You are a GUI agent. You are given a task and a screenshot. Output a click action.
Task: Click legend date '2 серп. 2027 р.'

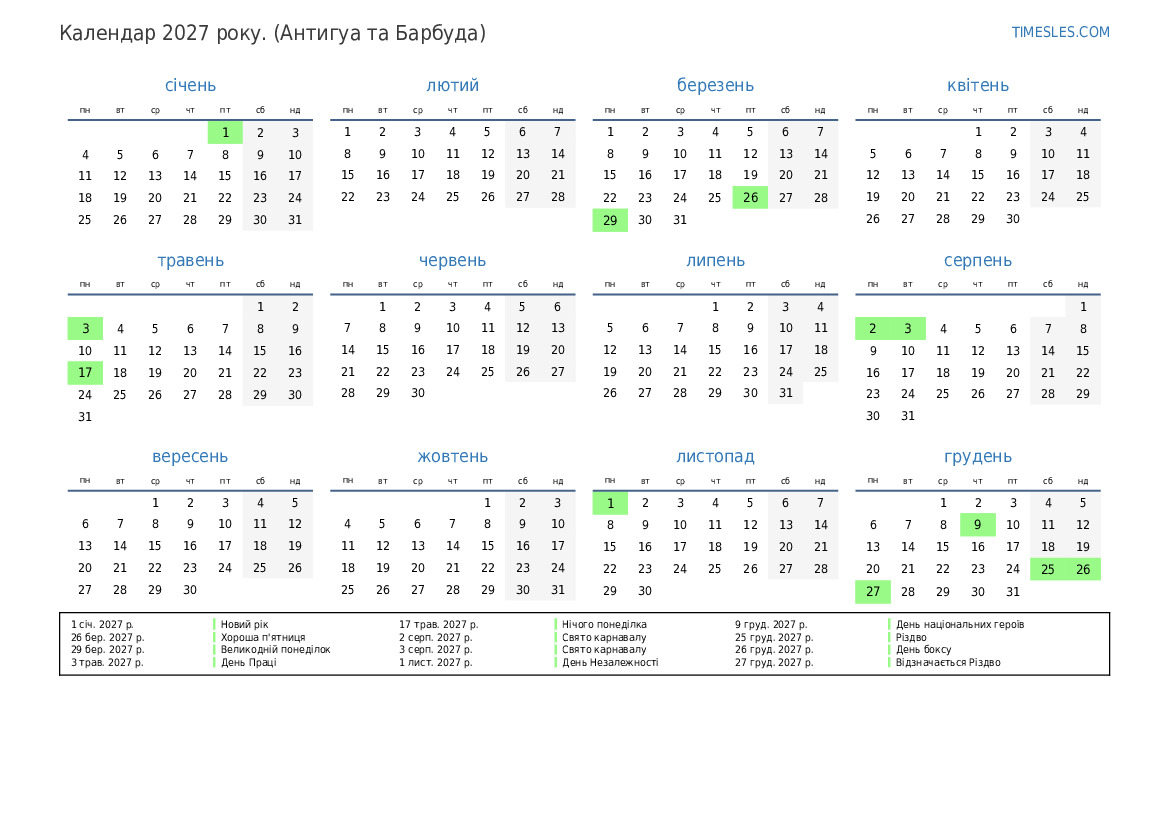(435, 638)
